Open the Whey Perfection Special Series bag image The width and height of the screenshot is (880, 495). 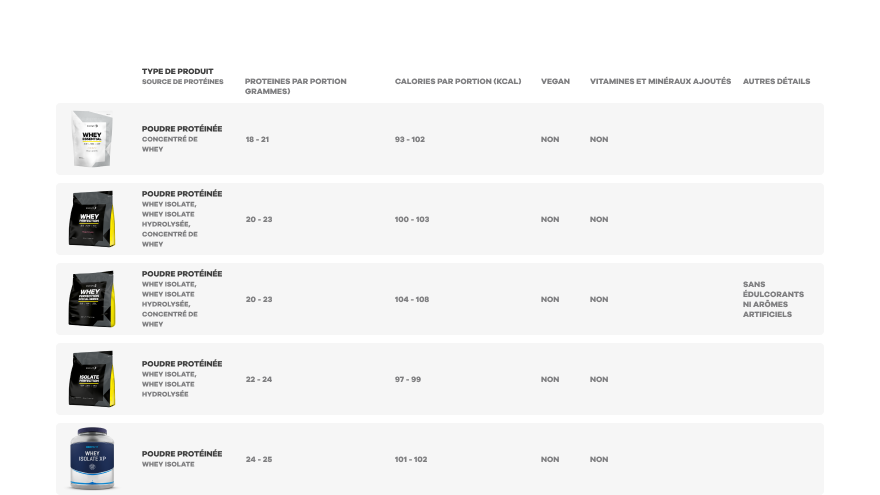point(92,299)
